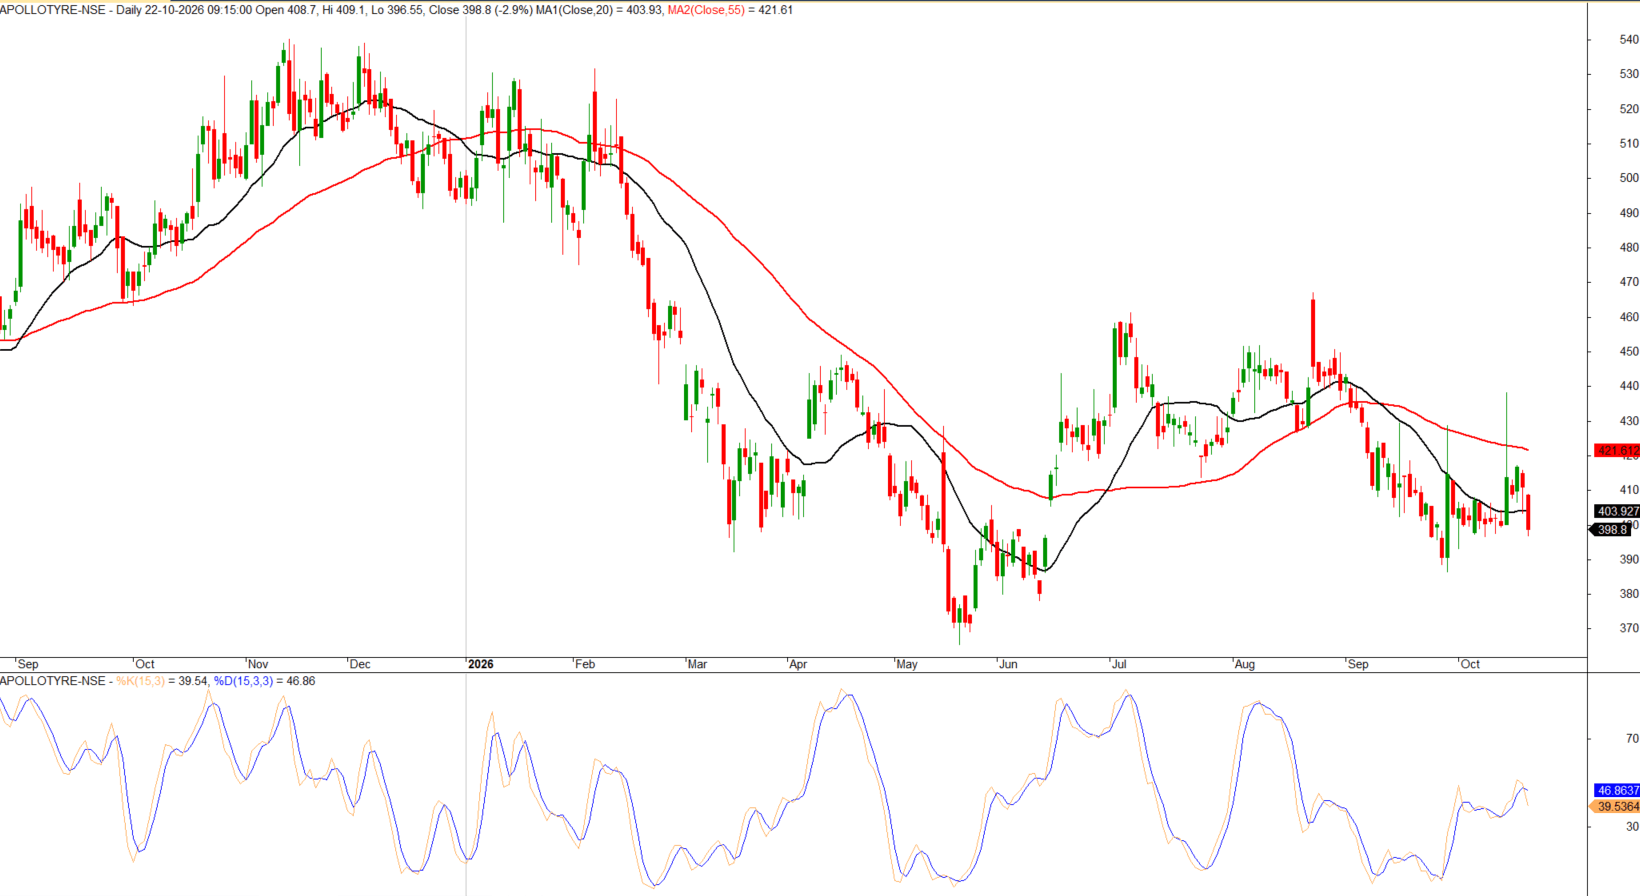Viewport: 1640px width, 896px height.
Task: Click the 520 price axis label
Action: tap(1629, 109)
